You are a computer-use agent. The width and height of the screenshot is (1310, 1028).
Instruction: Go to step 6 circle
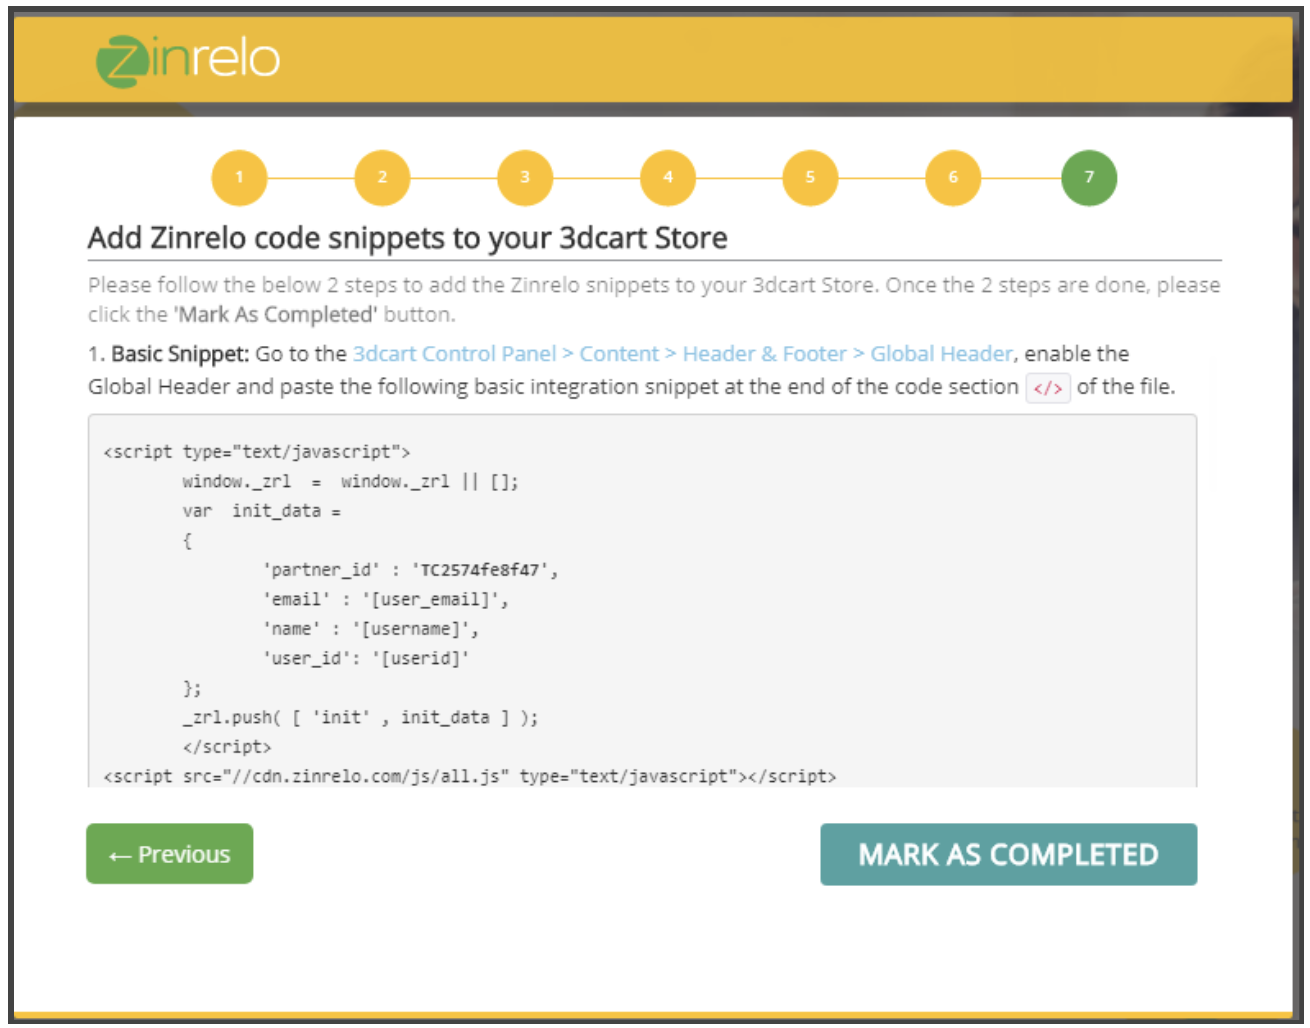point(953,177)
